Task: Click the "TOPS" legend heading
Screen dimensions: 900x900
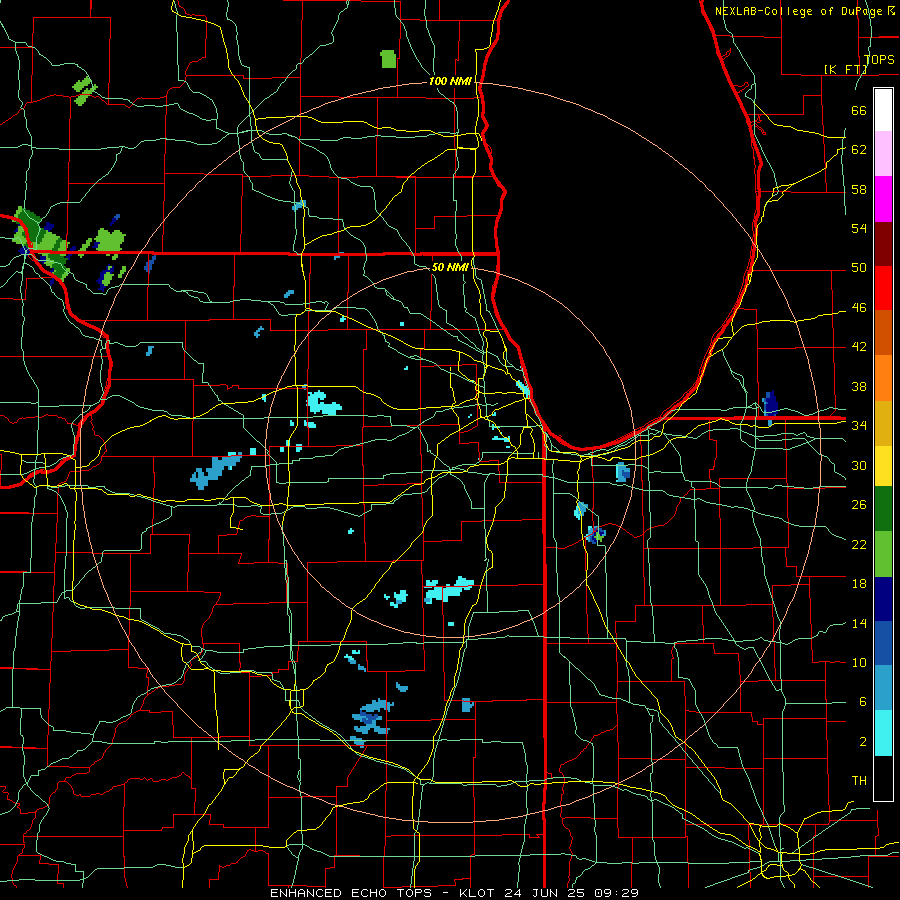Action: [x=879, y=60]
